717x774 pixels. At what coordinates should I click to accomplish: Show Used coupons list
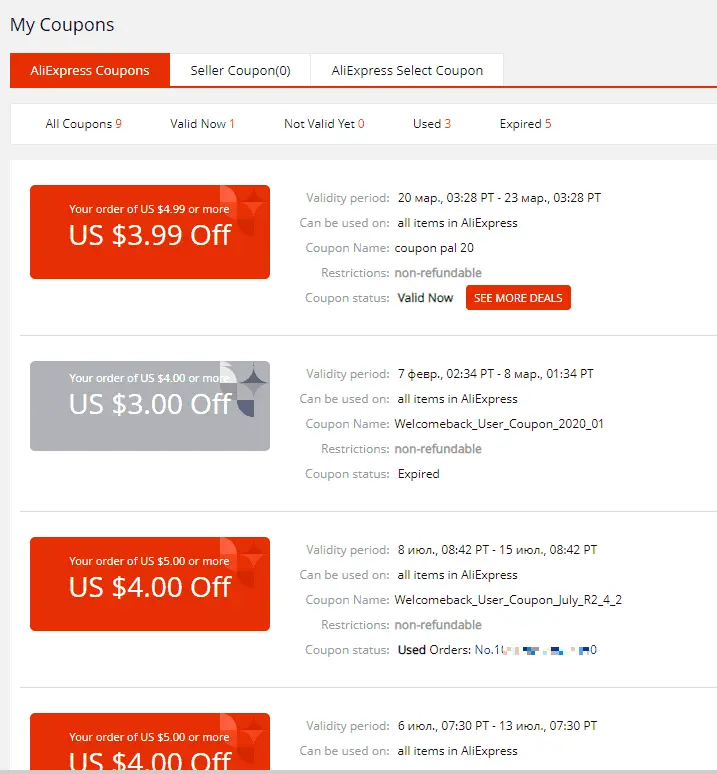coord(432,124)
